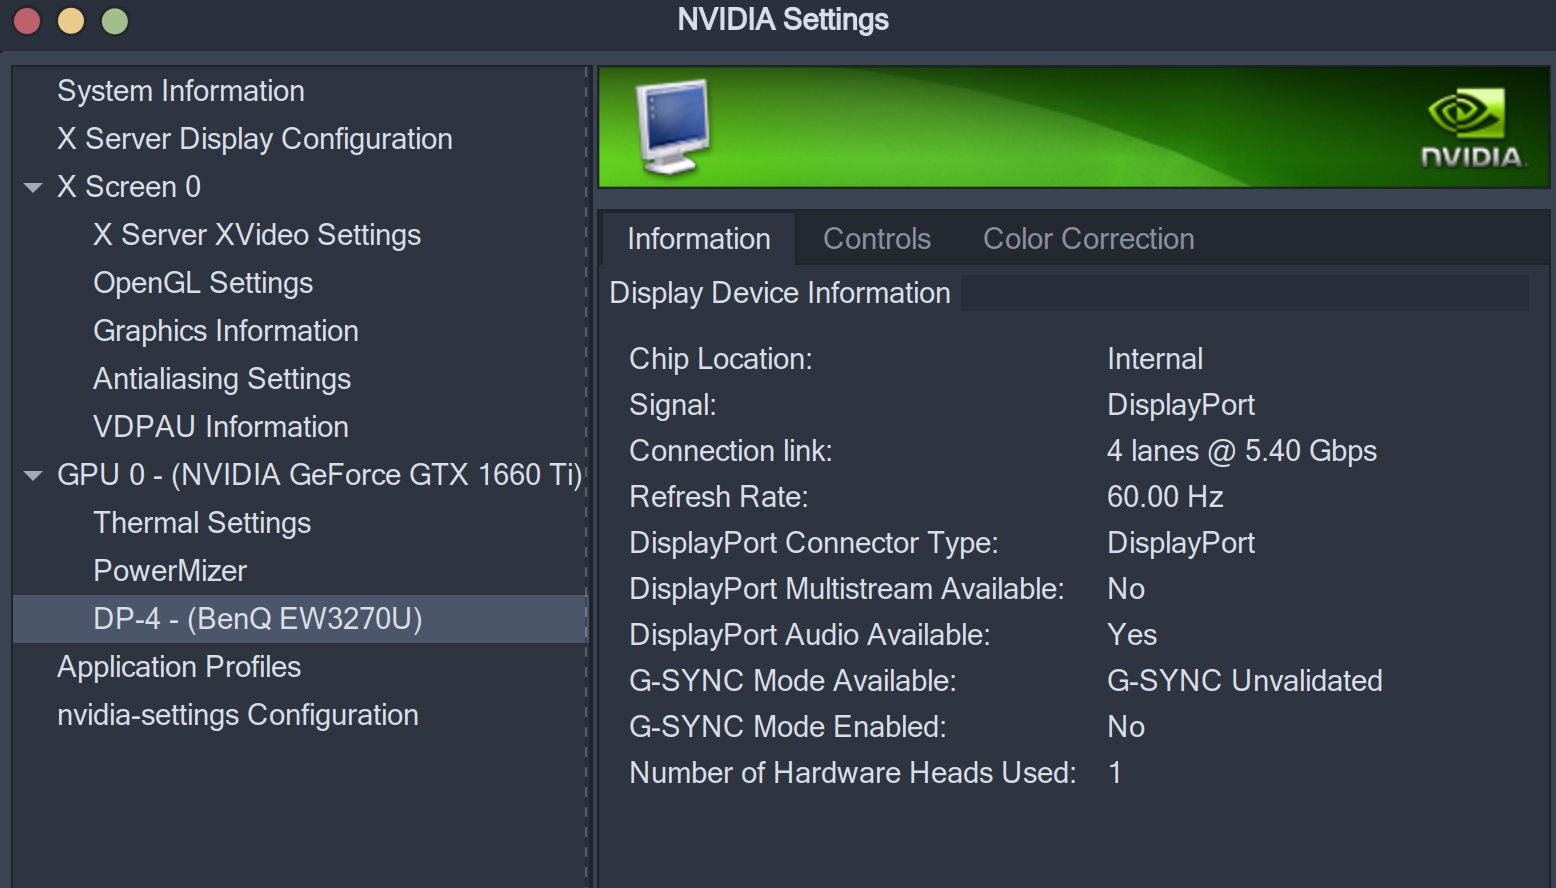
Task: Open System Information page
Action: pyautogui.click(x=181, y=91)
